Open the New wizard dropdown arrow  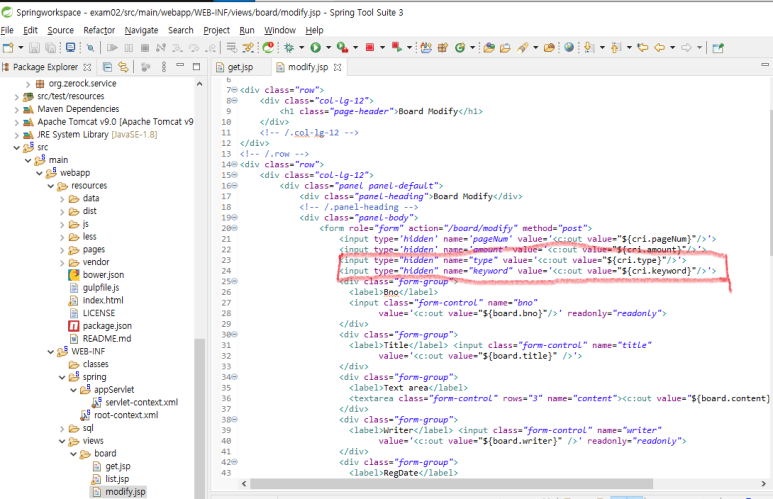[21, 48]
